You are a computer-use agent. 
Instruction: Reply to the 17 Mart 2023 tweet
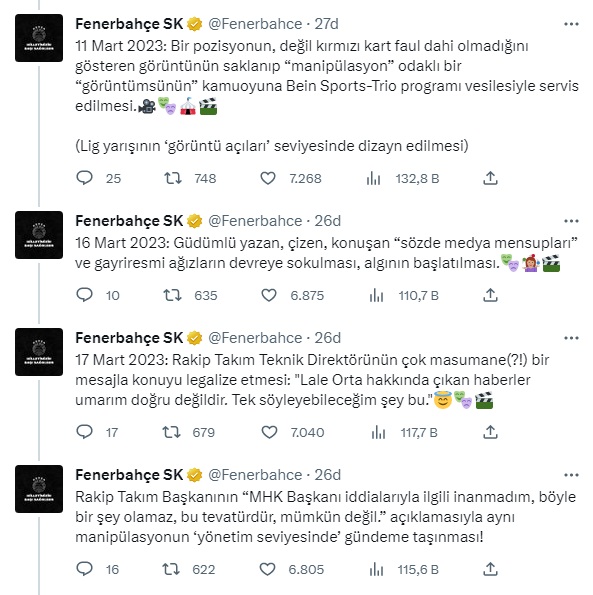click(84, 432)
